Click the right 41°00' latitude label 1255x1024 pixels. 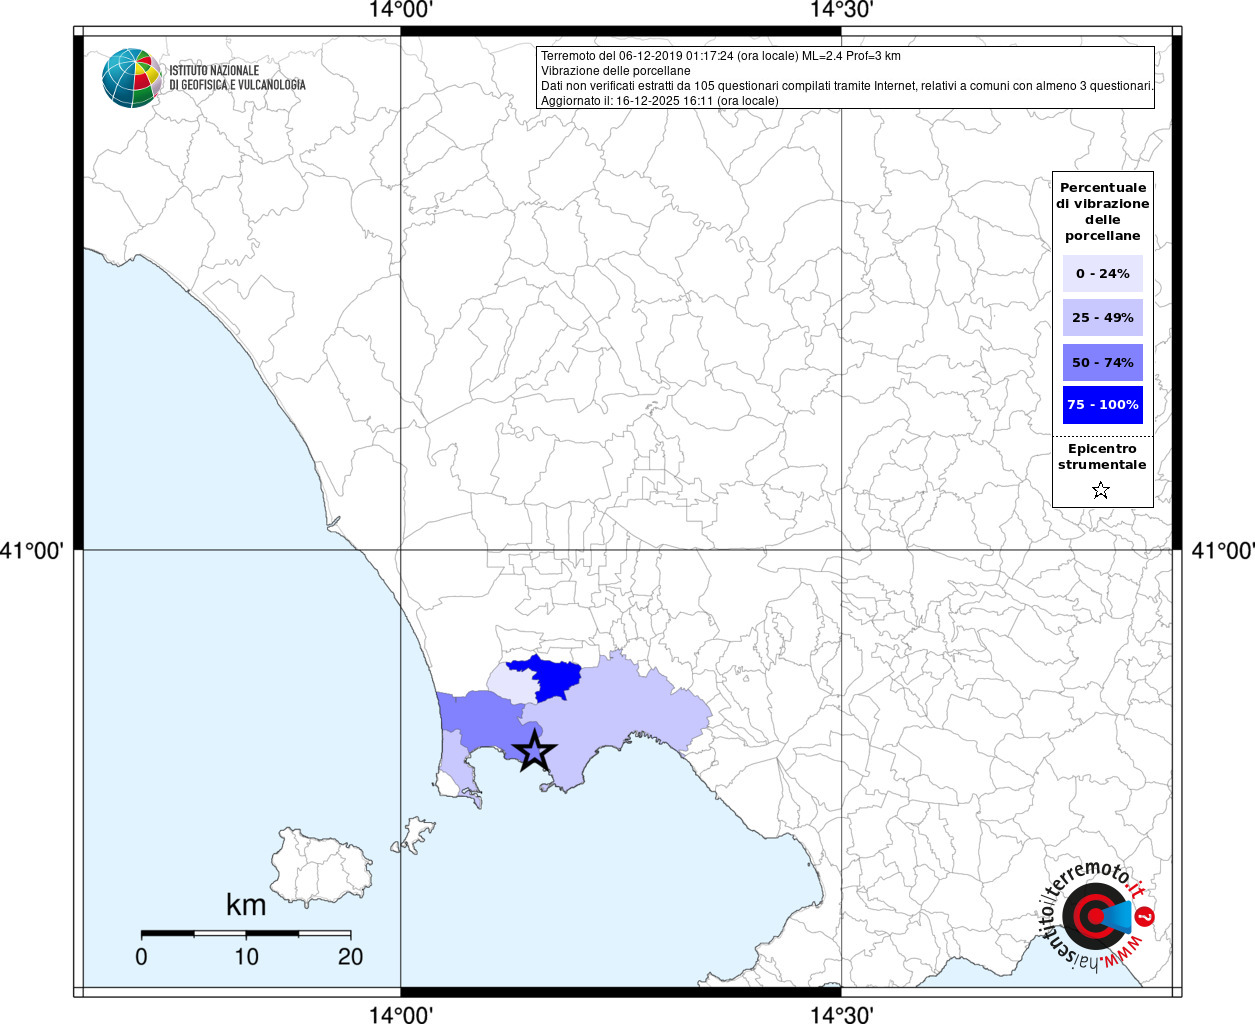pos(1222,550)
